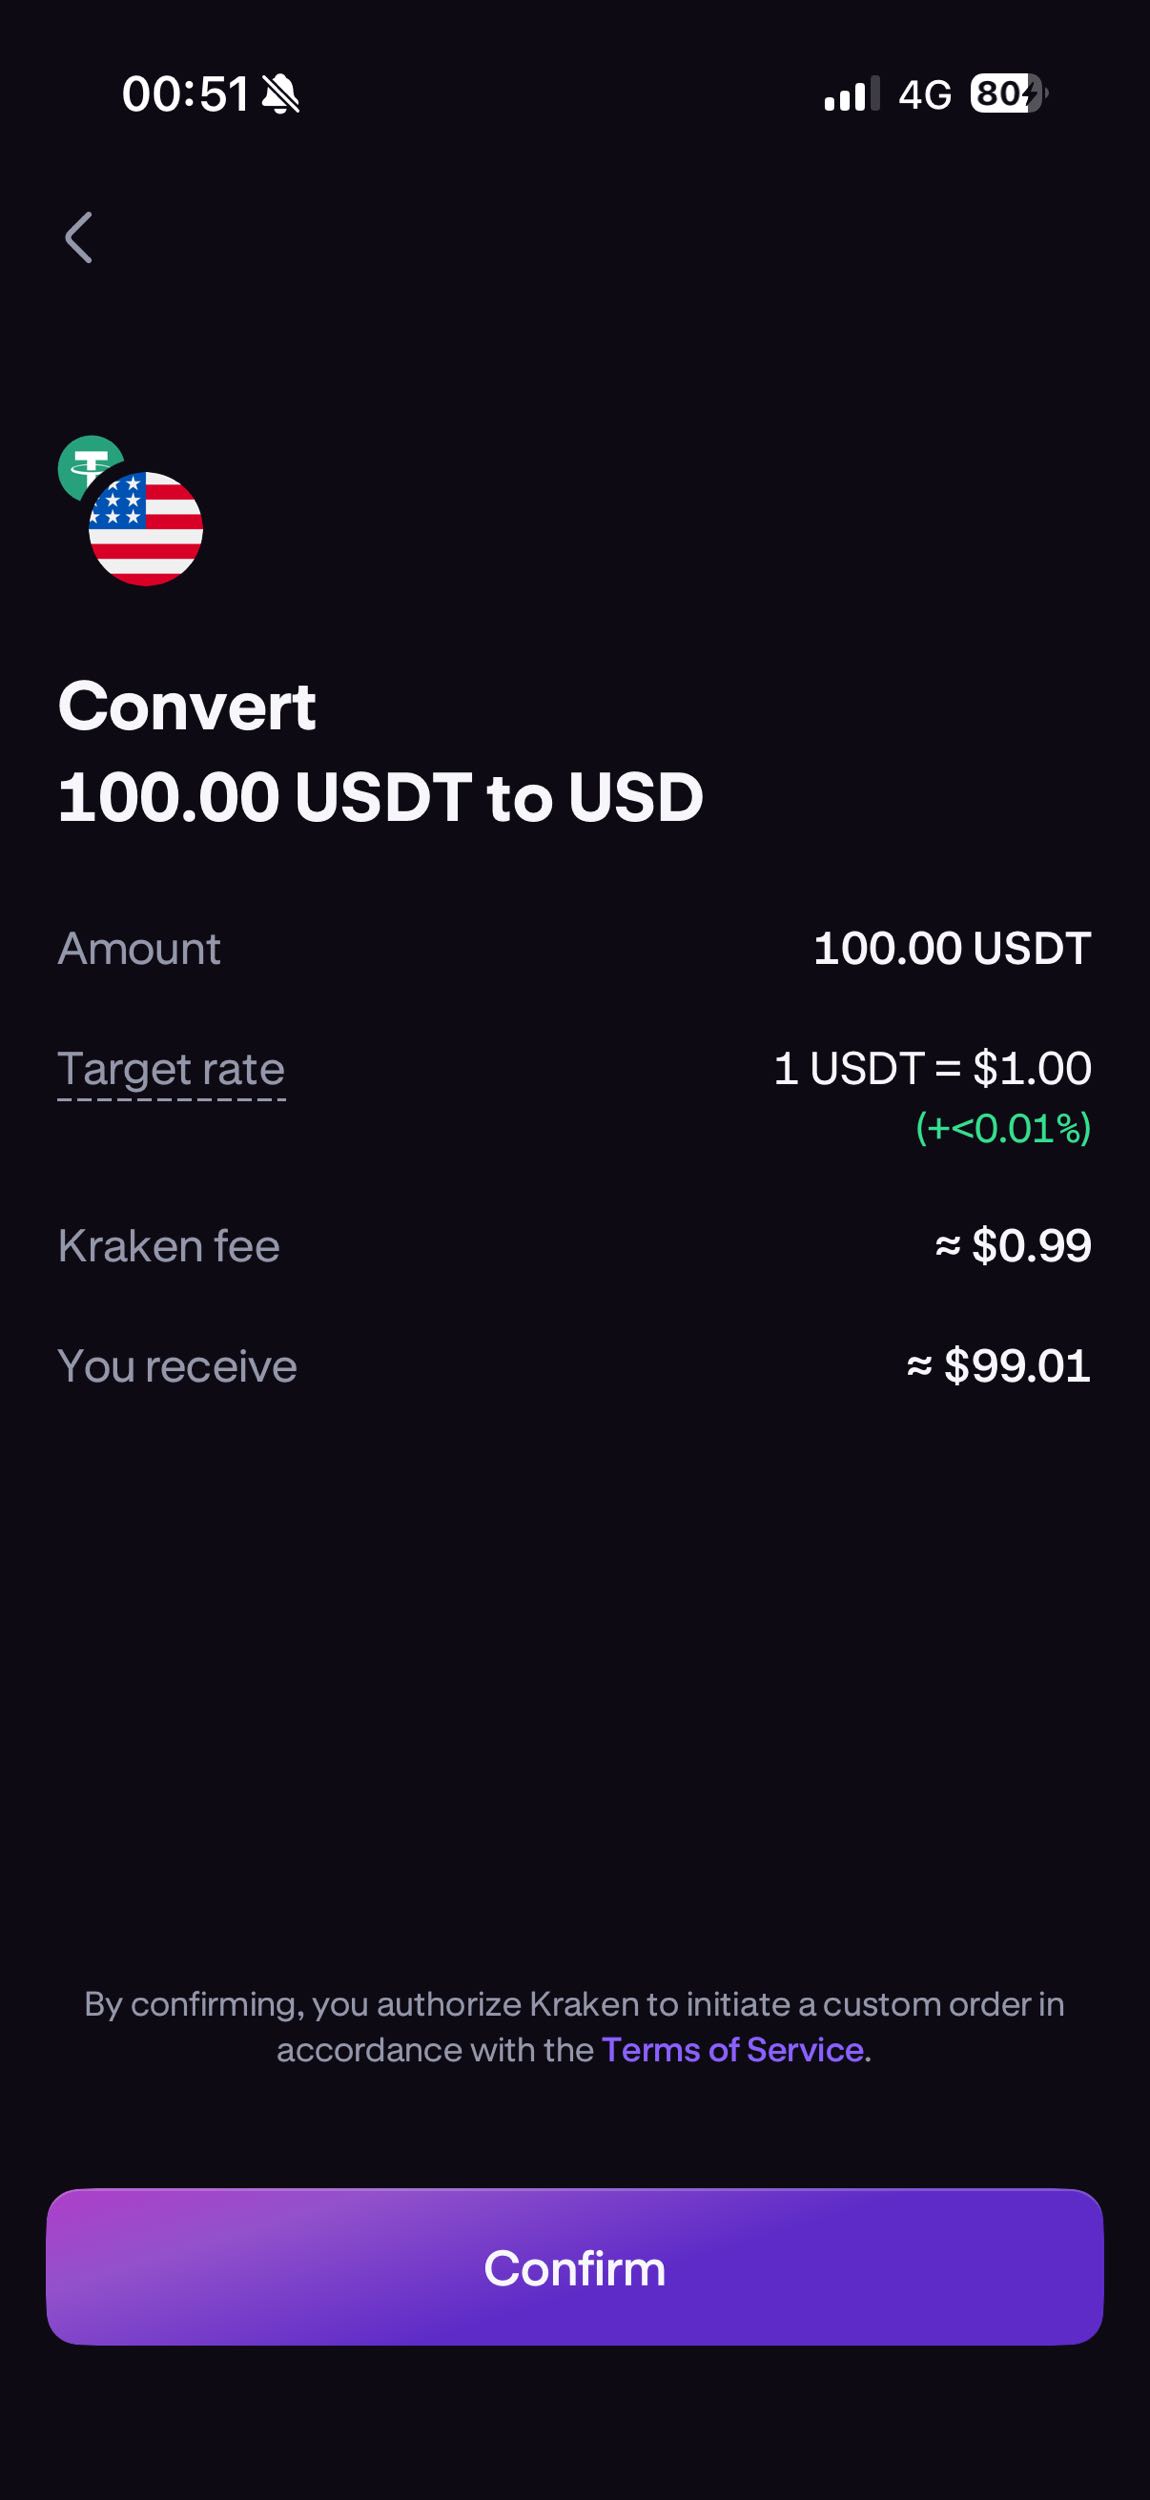Tap the 1 USDT = $1.00 rate value
Screen dimensions: 1150x2500
[932, 1068]
